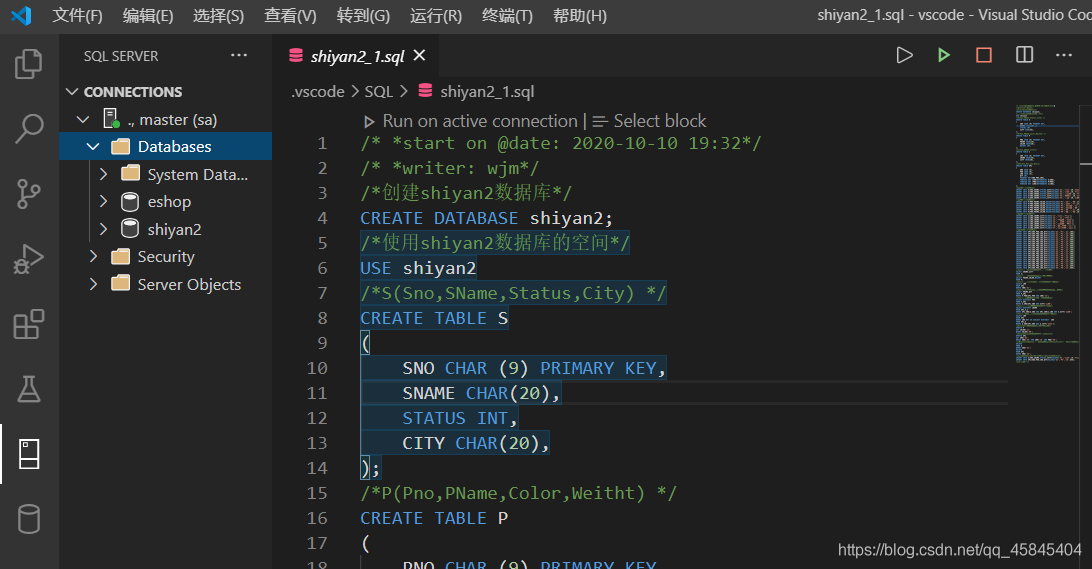1092x569 pixels.
Task: Click the Cancel query stop icon
Action: click(984, 55)
